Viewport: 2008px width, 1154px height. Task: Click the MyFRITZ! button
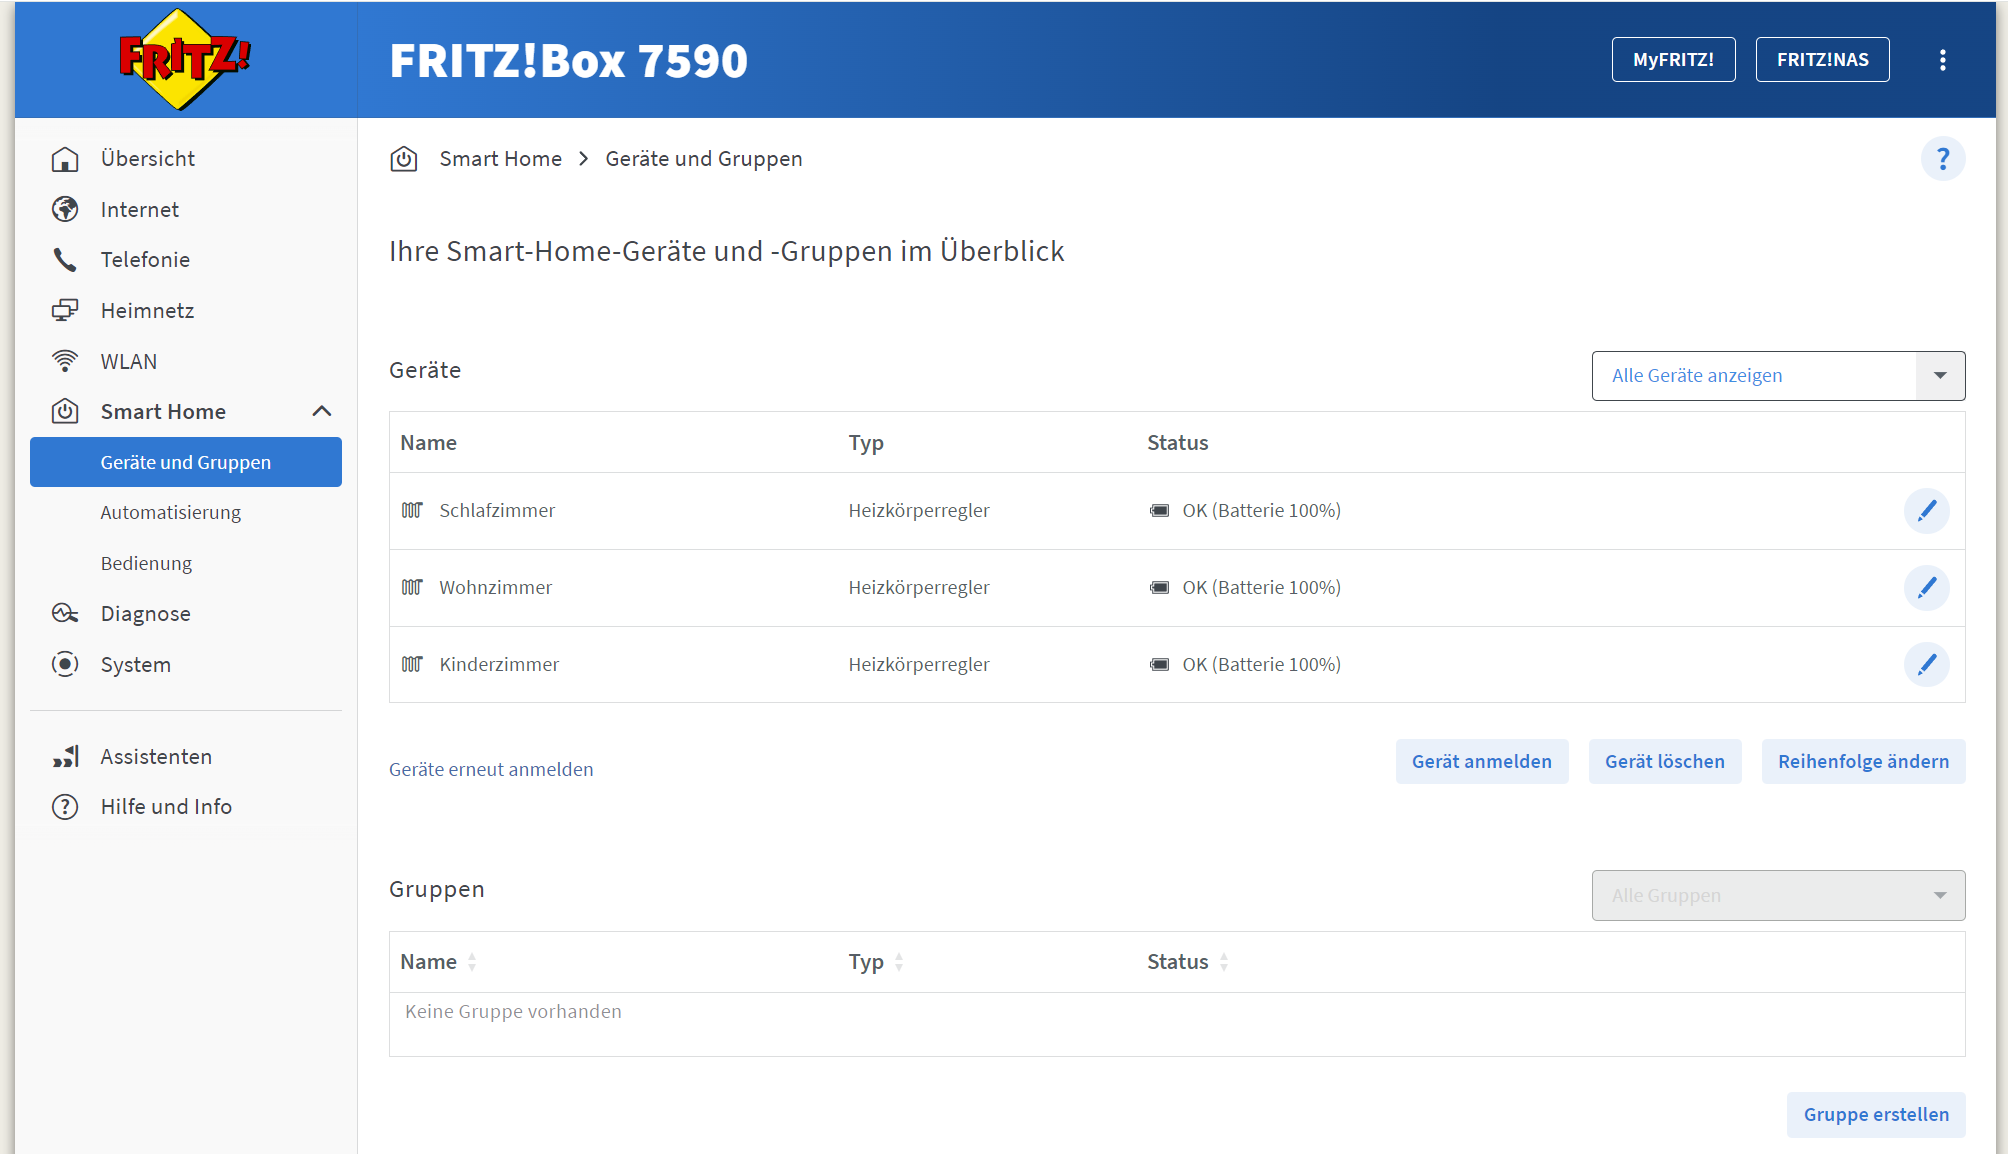(x=1673, y=60)
